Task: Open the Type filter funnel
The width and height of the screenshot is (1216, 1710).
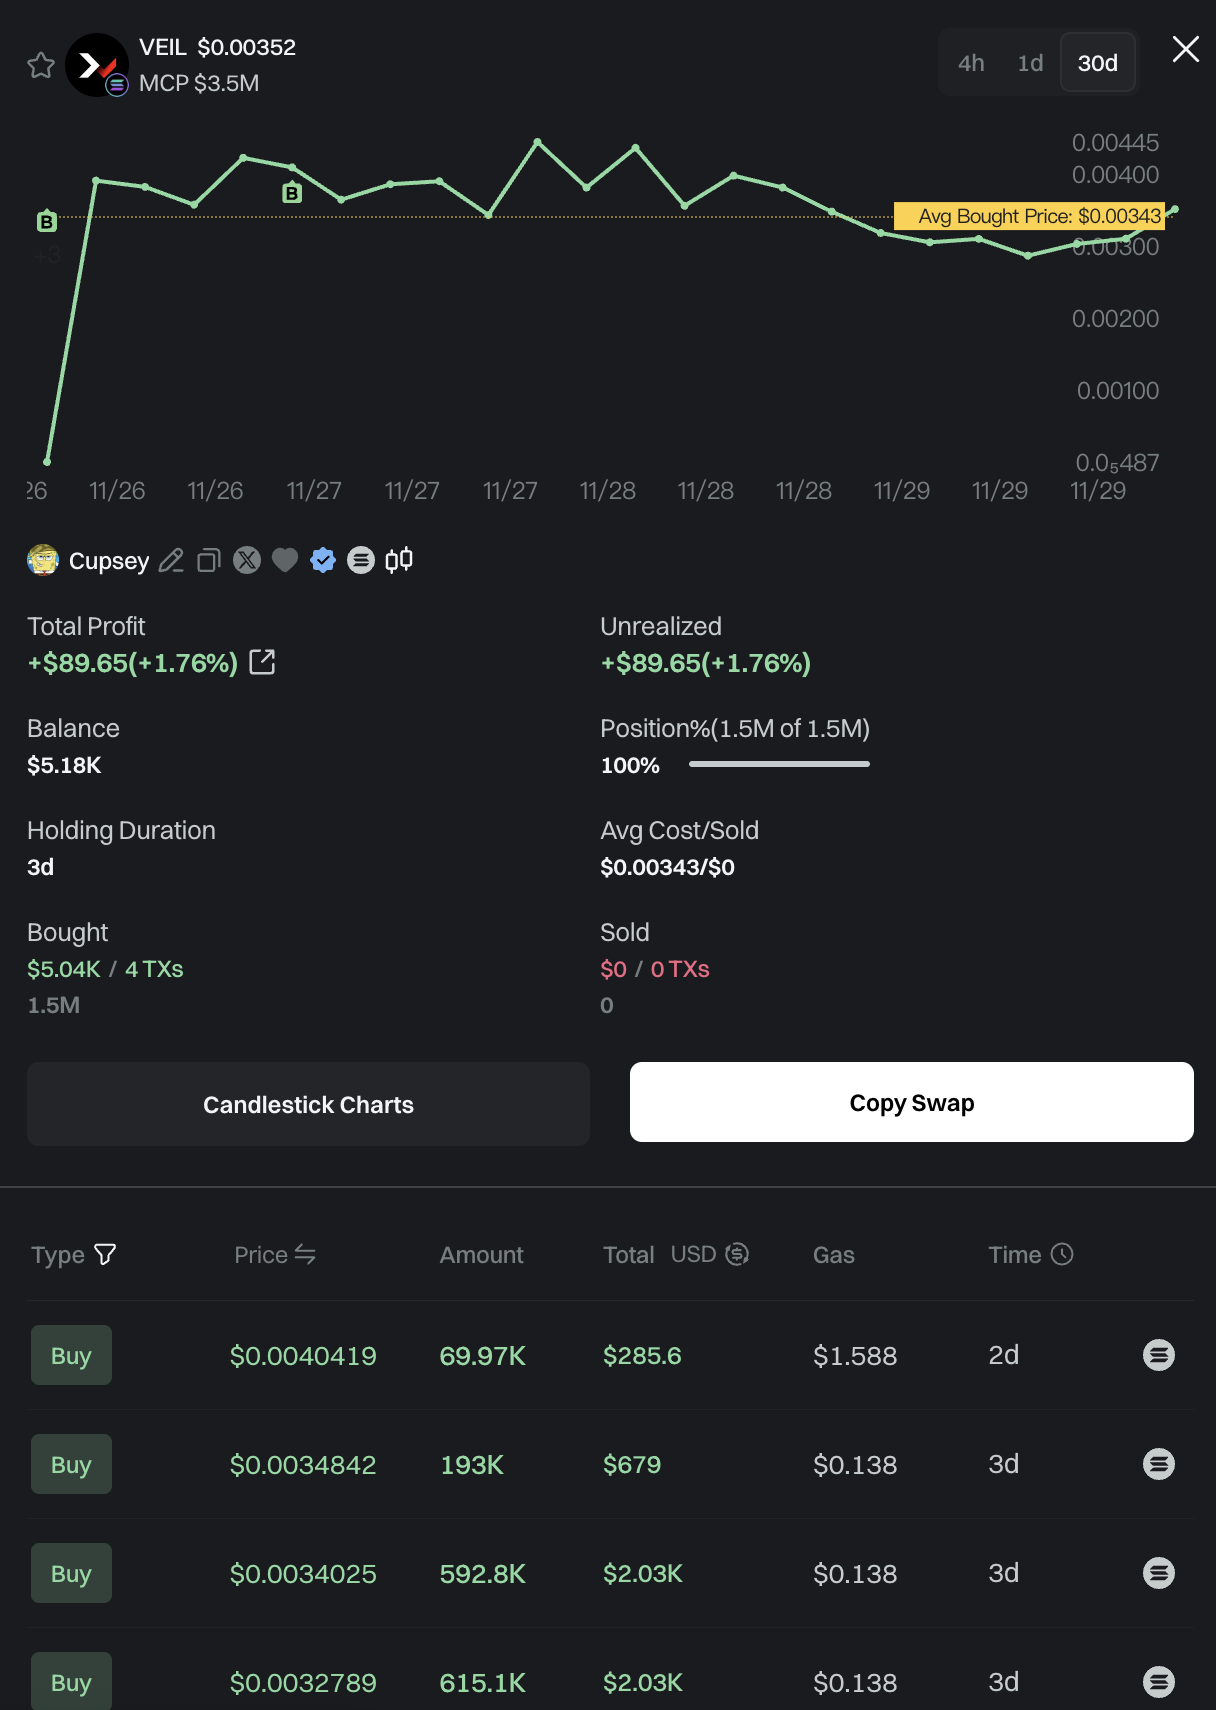Action: click(x=105, y=1254)
